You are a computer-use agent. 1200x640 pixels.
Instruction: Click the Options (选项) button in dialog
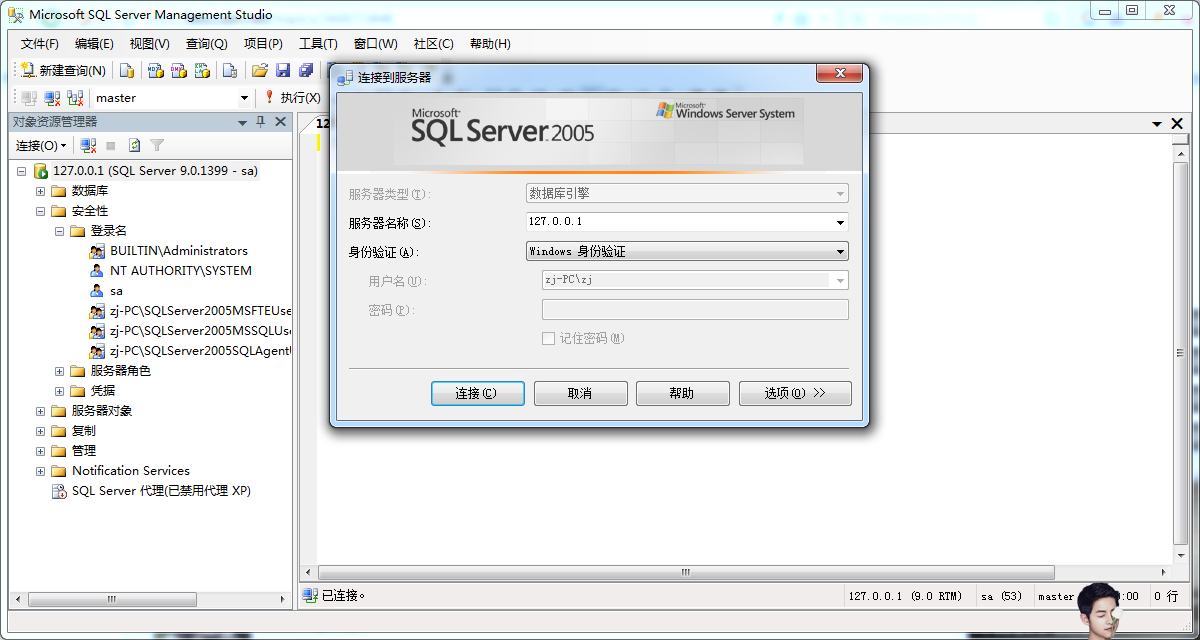[x=795, y=393]
